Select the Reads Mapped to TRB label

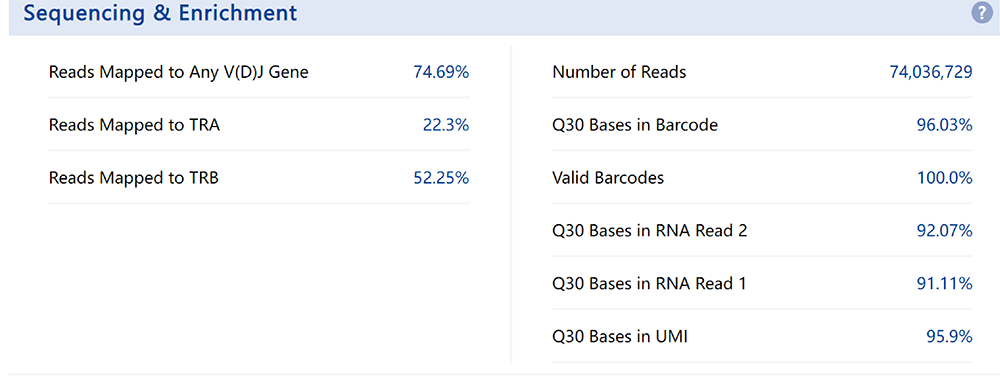134,179
